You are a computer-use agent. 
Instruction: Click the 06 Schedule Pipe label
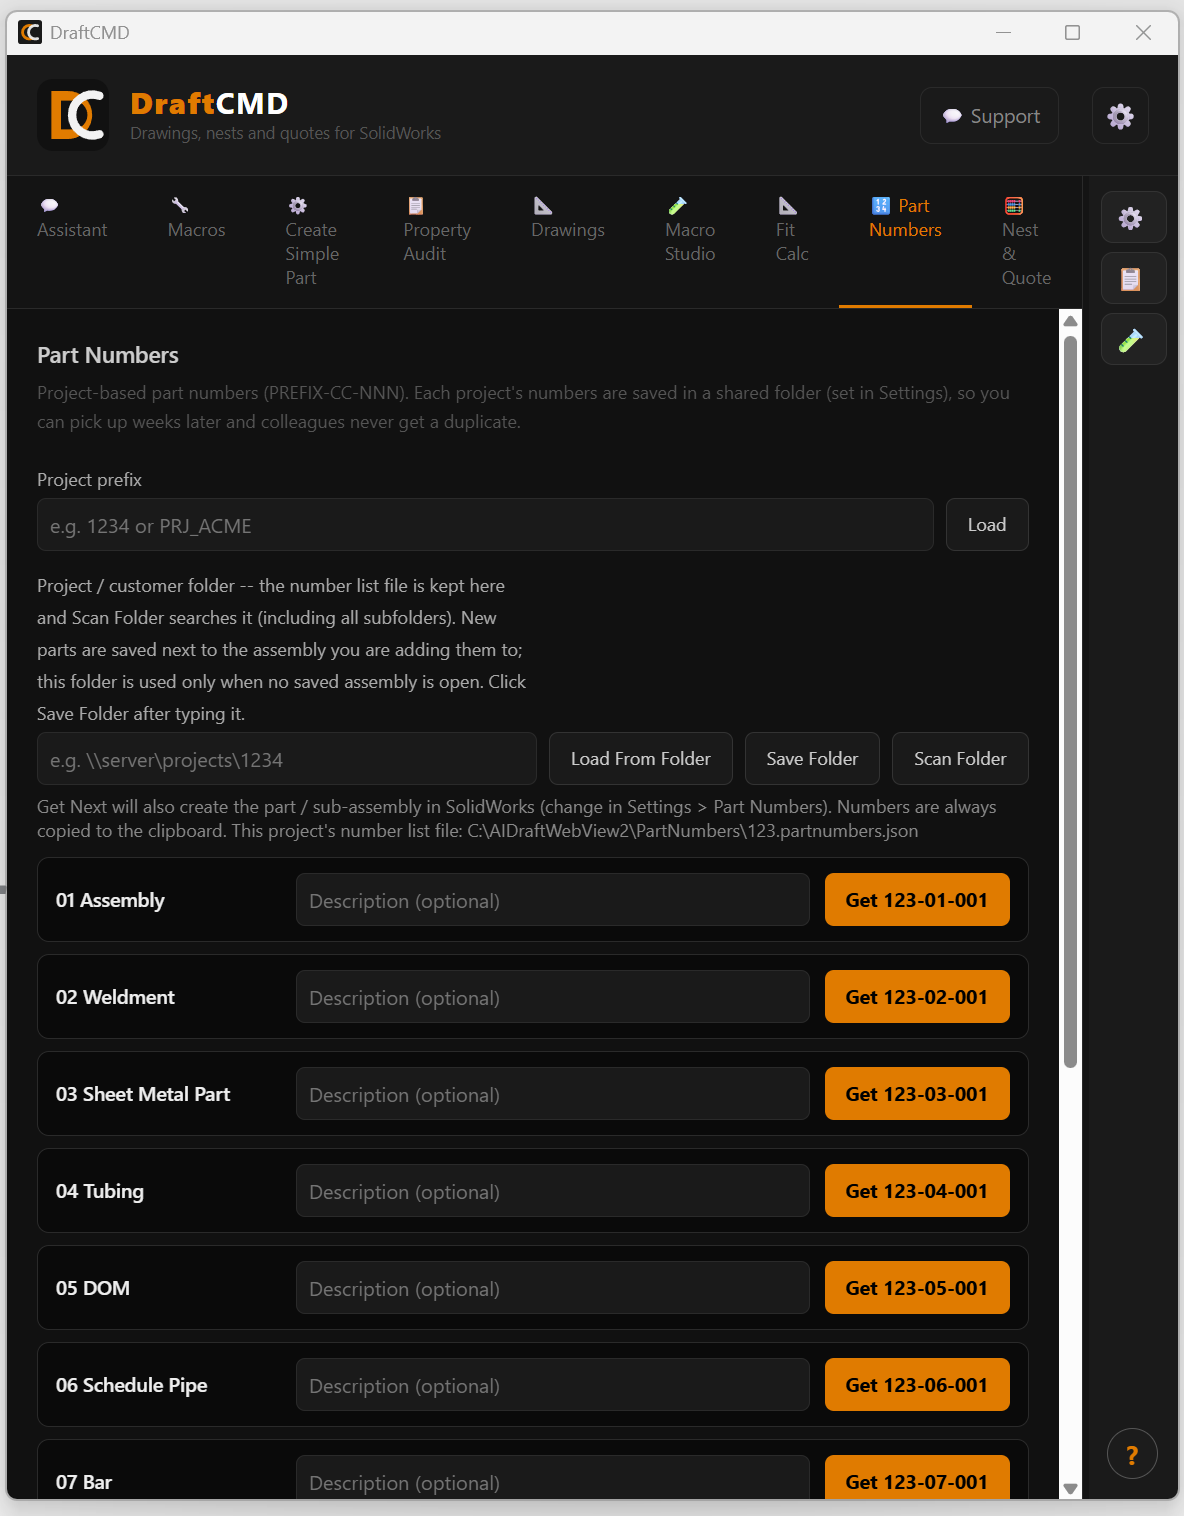[x=132, y=1385]
